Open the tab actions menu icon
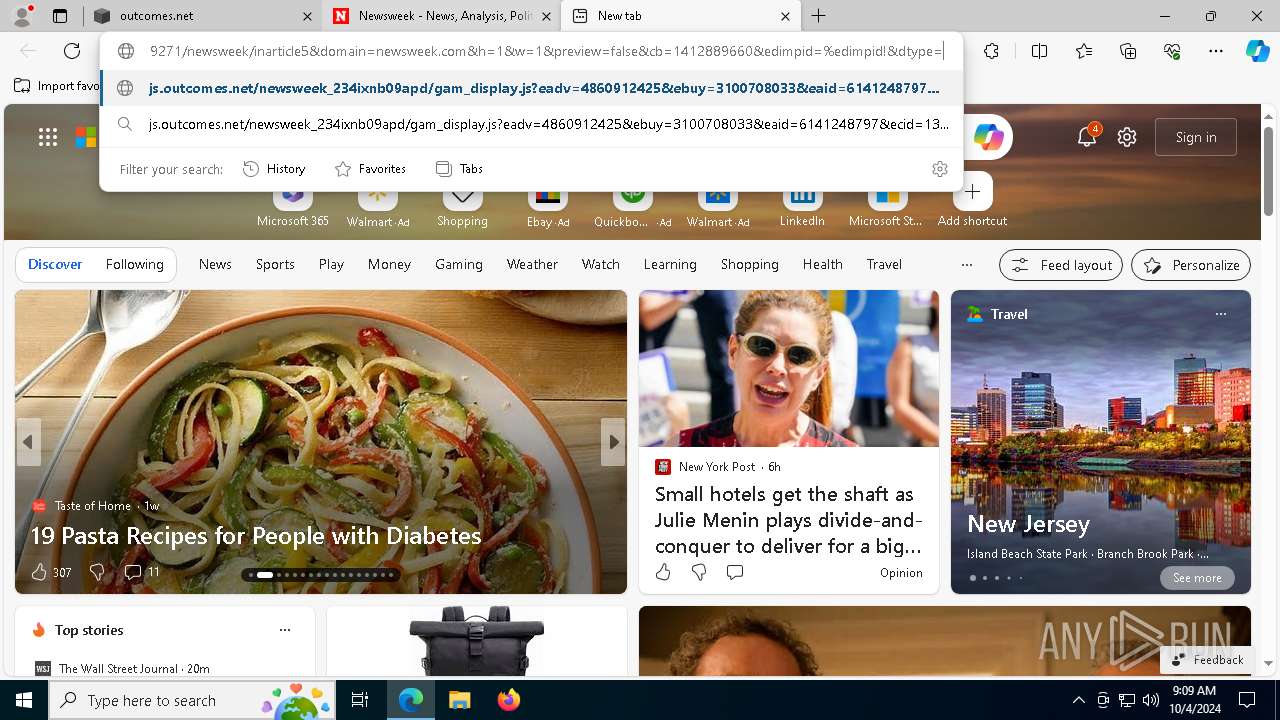The width and height of the screenshot is (1280, 720). pyautogui.click(x=60, y=16)
